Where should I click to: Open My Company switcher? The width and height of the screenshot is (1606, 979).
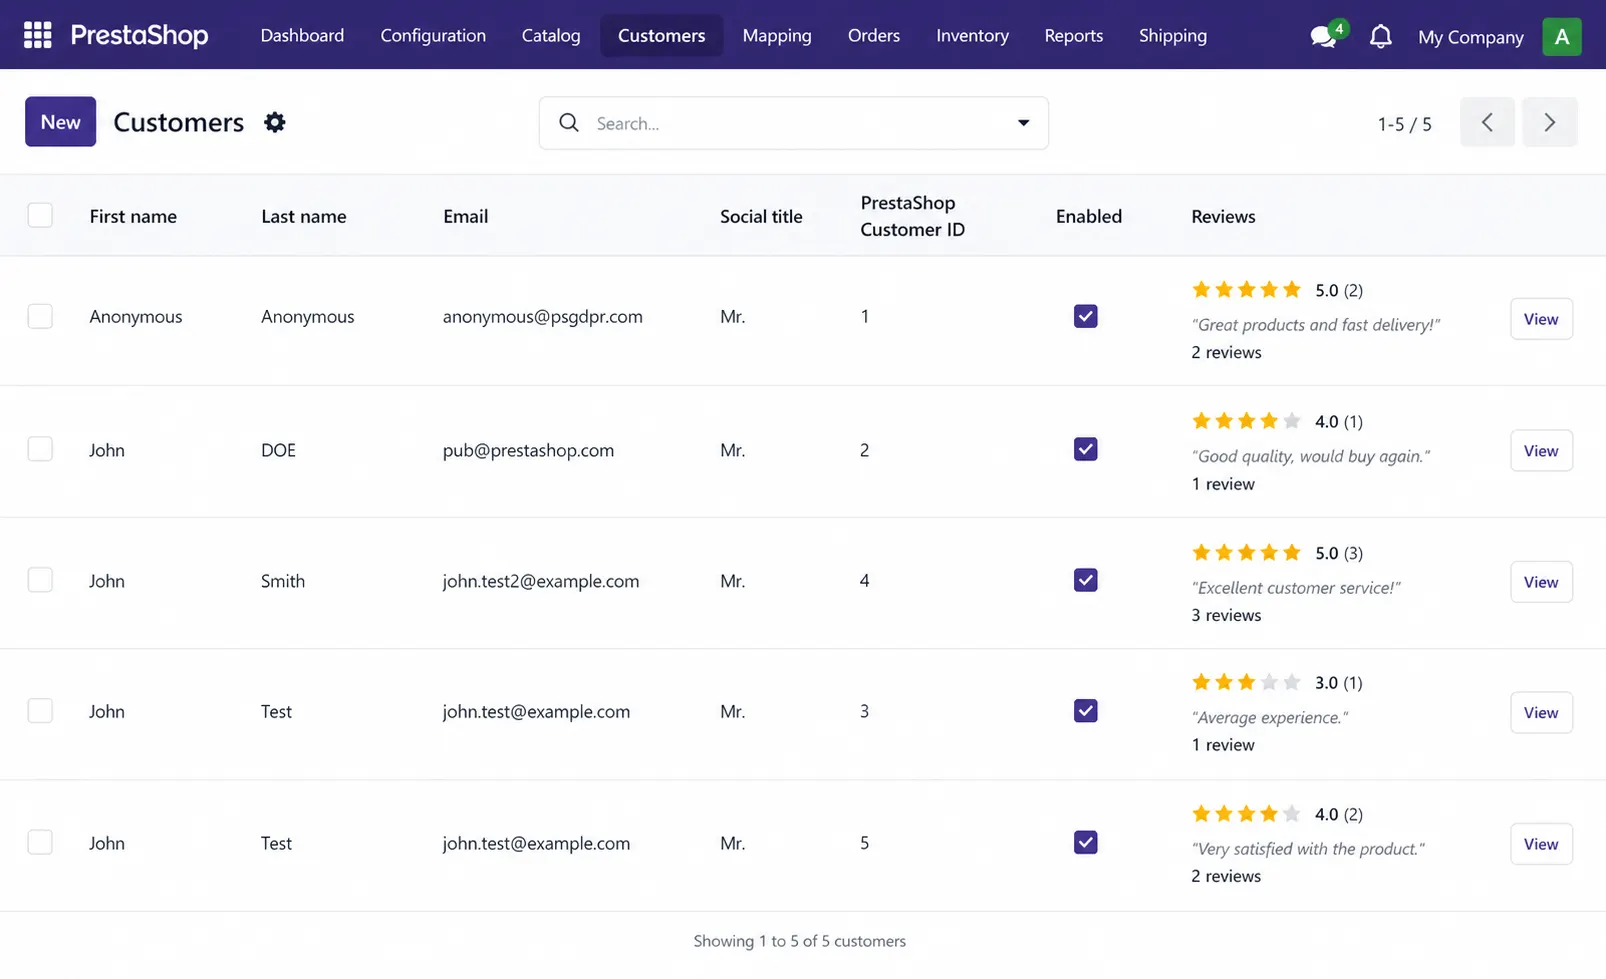(1470, 37)
